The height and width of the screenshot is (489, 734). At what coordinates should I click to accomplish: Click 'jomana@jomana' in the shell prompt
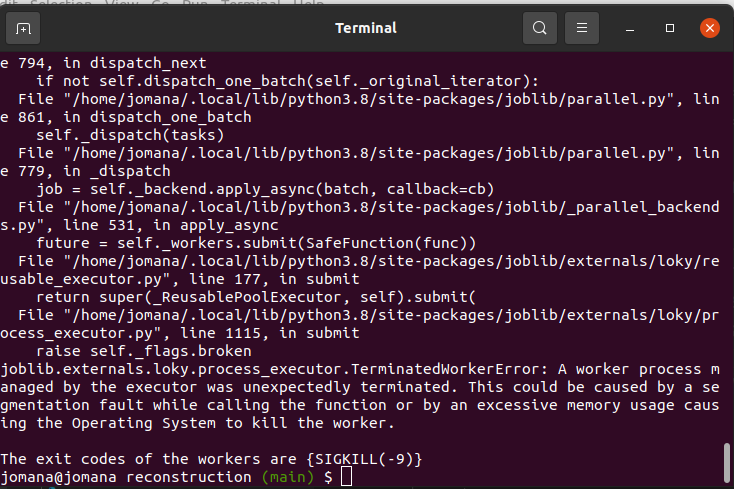(x=58, y=477)
